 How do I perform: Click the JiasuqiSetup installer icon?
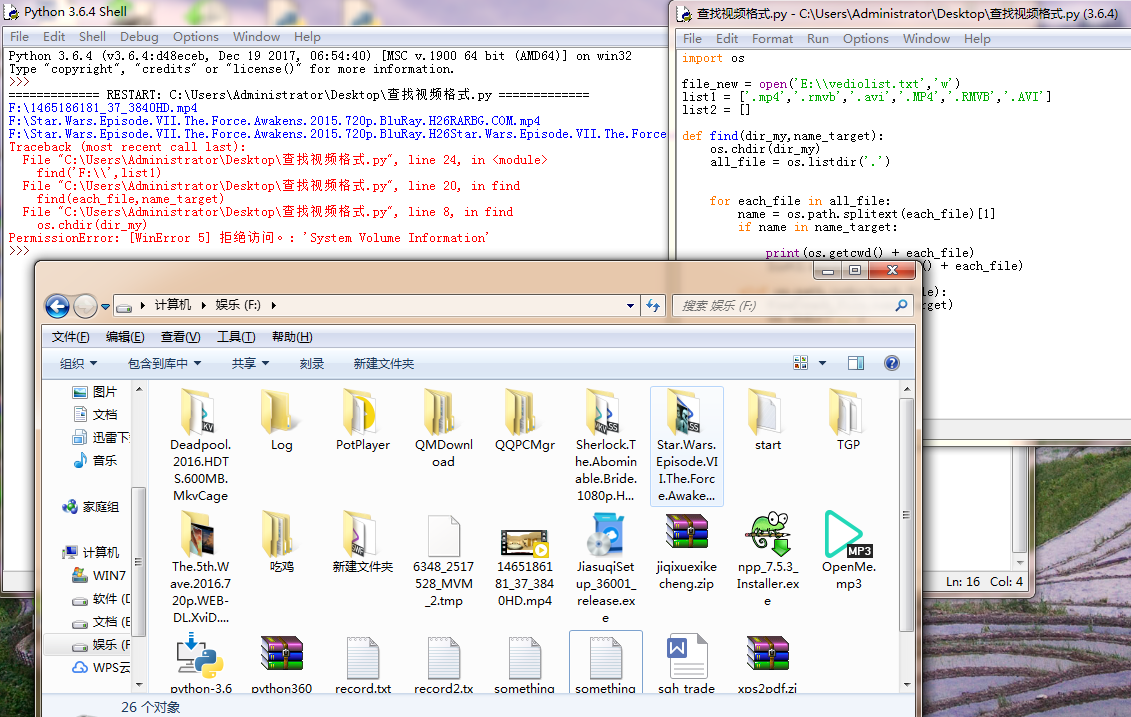tap(605, 535)
